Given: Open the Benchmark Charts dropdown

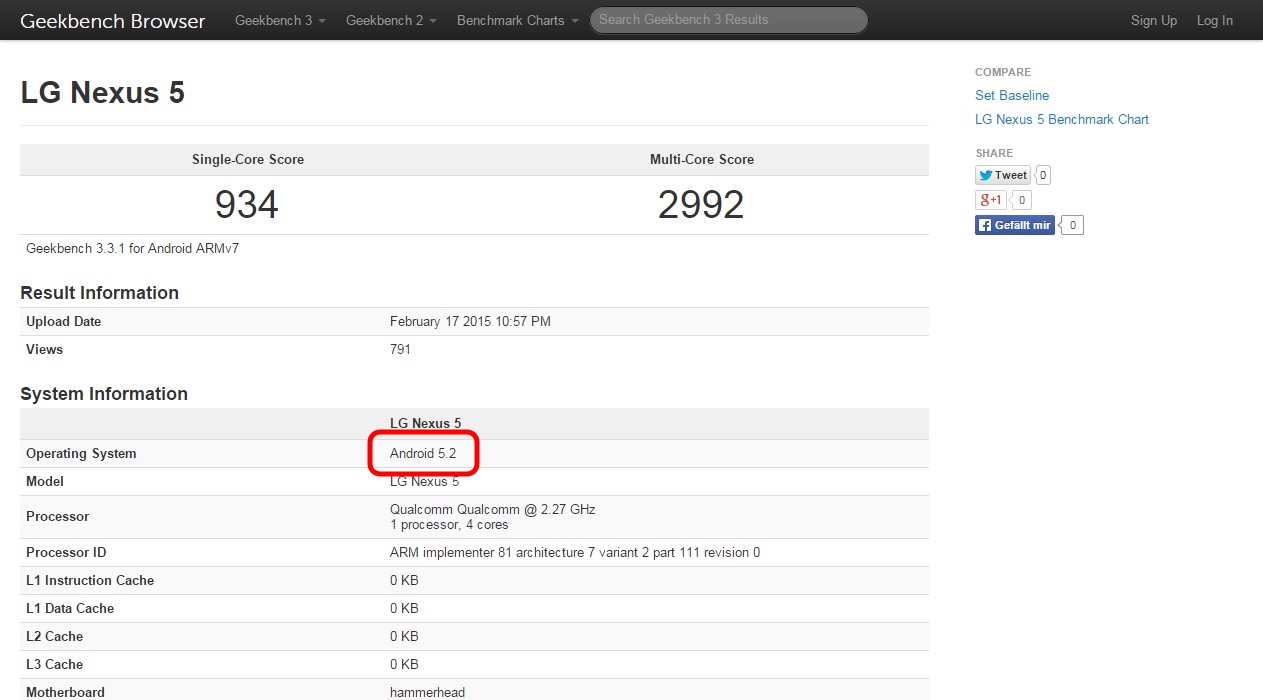Looking at the screenshot, I should (517, 20).
